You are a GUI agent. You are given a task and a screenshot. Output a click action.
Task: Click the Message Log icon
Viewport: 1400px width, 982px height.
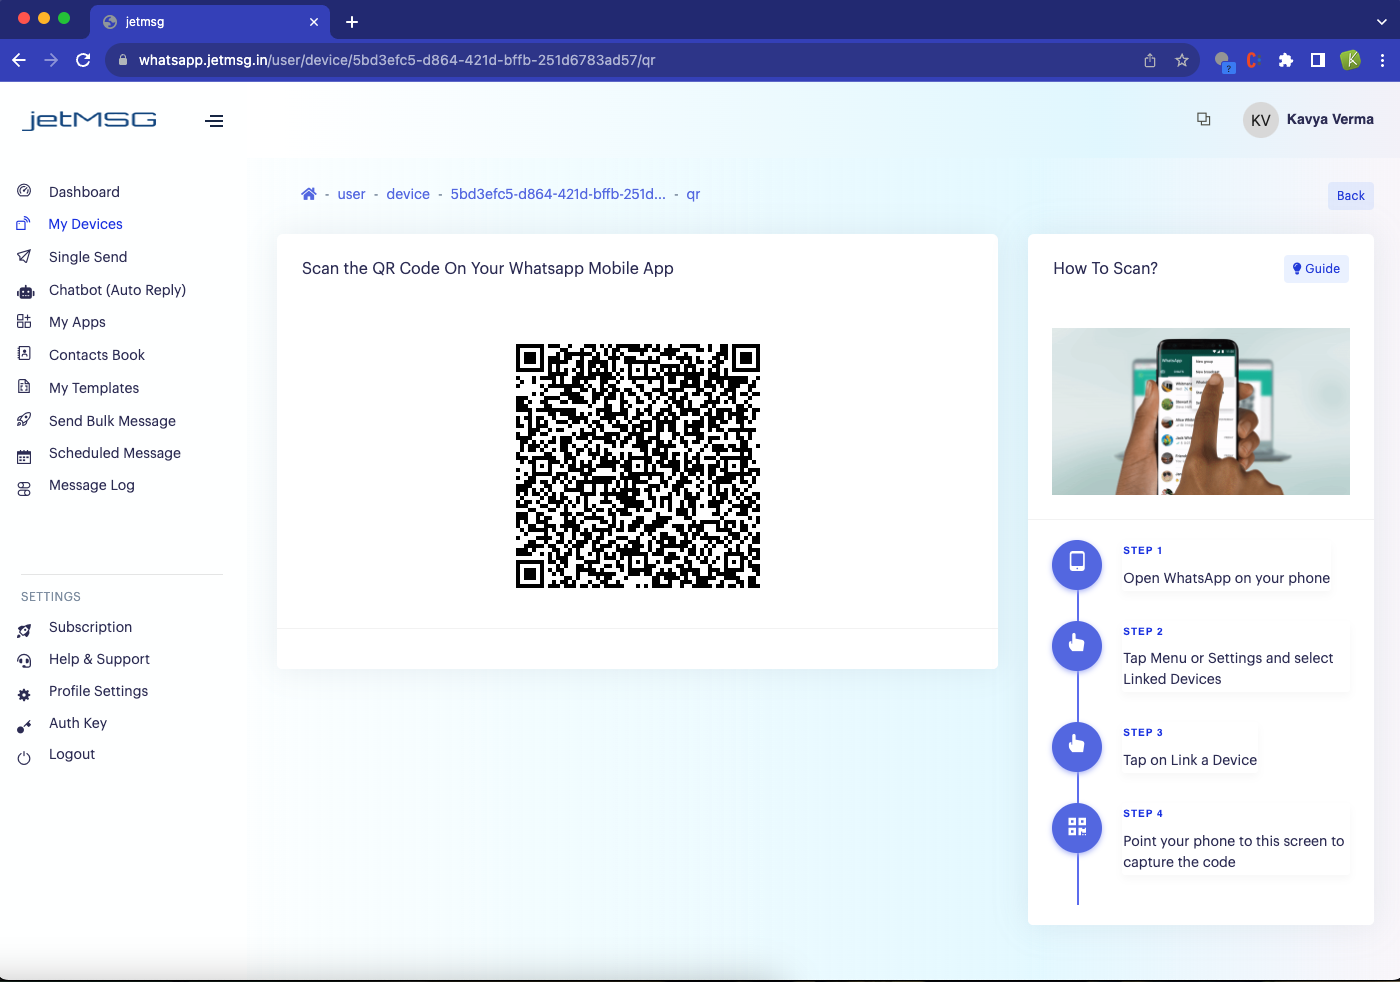click(24, 489)
